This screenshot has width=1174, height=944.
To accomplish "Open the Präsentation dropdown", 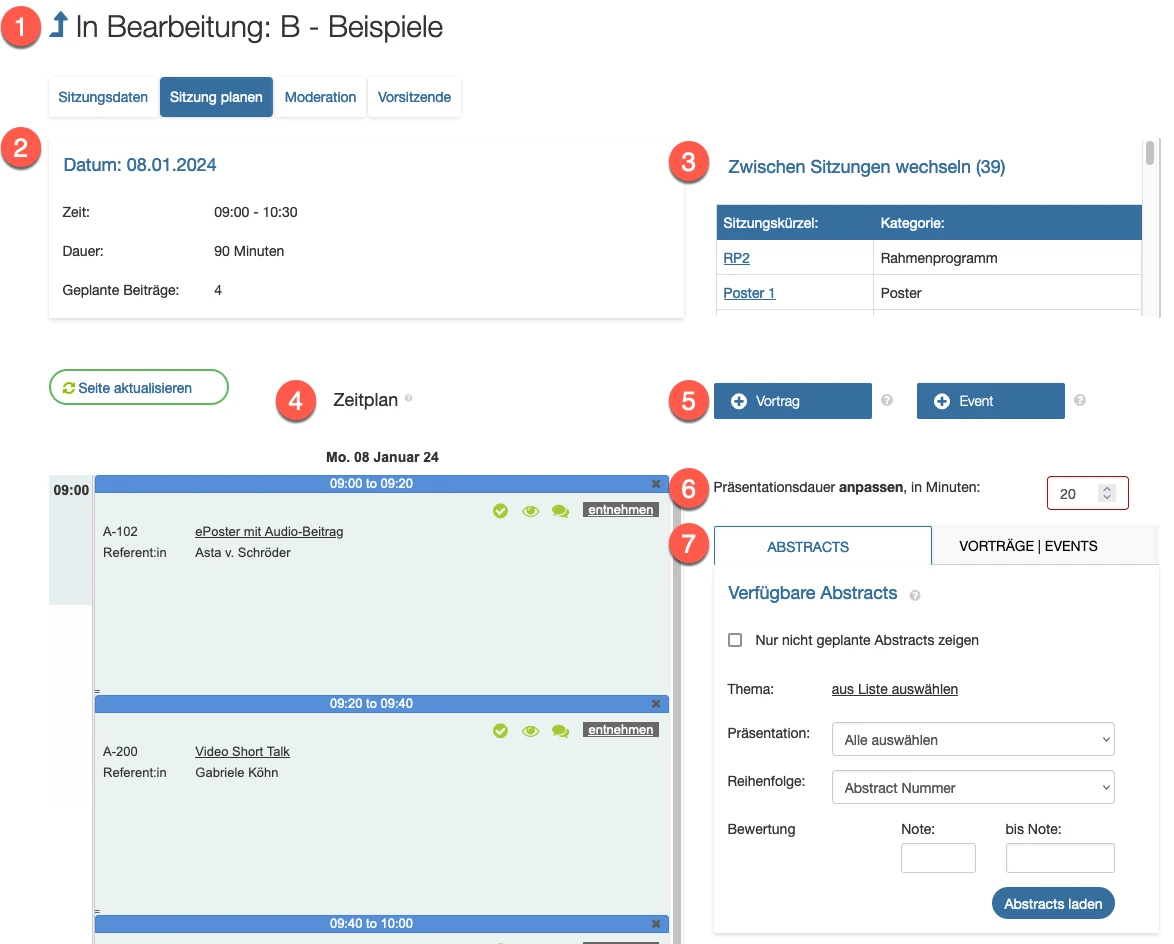I will pyautogui.click(x=972, y=740).
